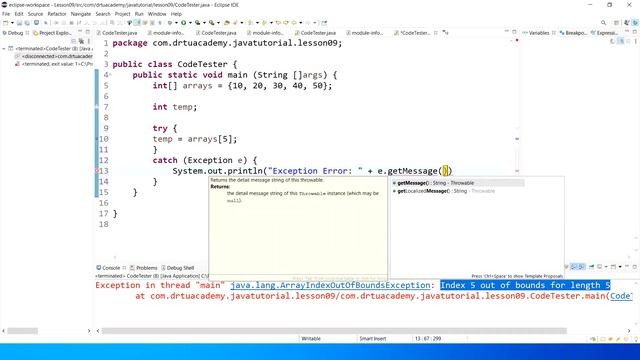Open the Refactor menu
Image resolution: width=640 pixels, height=360 pixels.
point(57,14)
